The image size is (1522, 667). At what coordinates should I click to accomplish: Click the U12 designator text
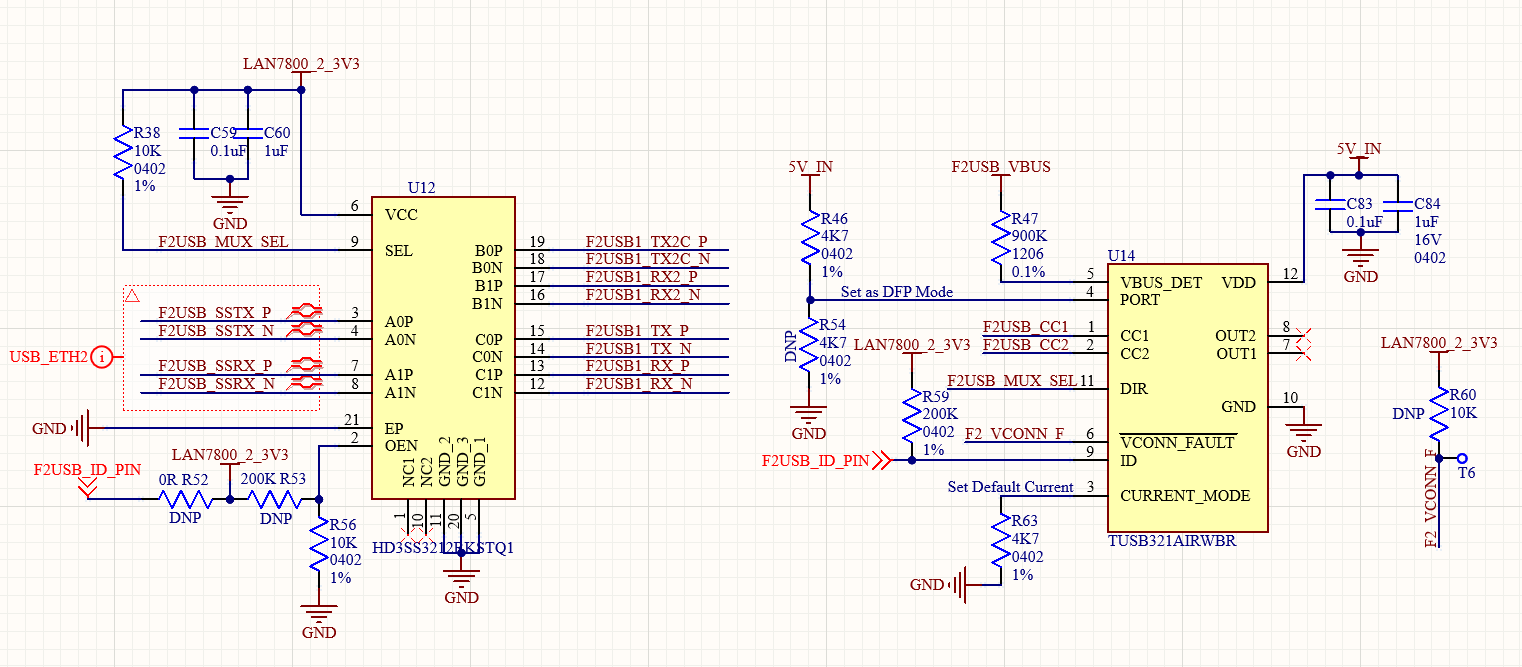(422, 188)
